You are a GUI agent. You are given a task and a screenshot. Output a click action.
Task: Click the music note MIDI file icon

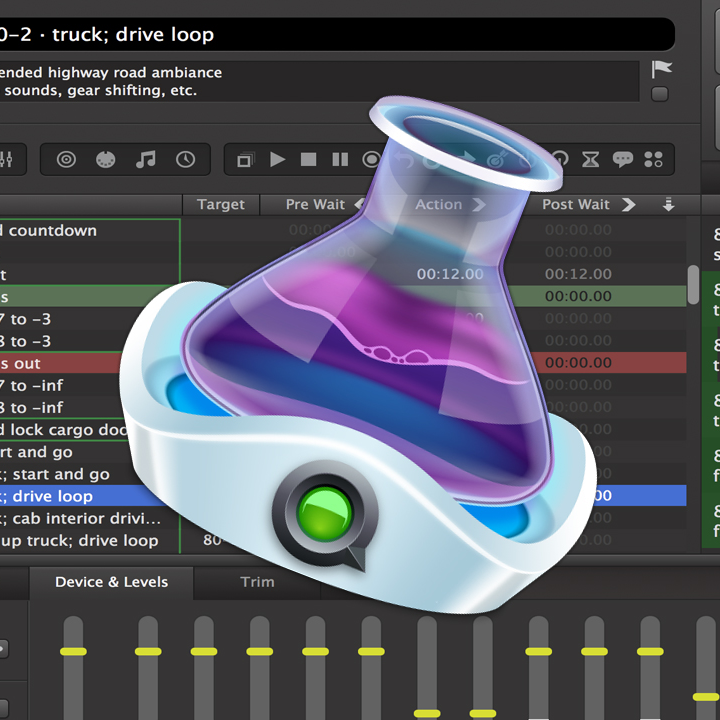(146, 159)
